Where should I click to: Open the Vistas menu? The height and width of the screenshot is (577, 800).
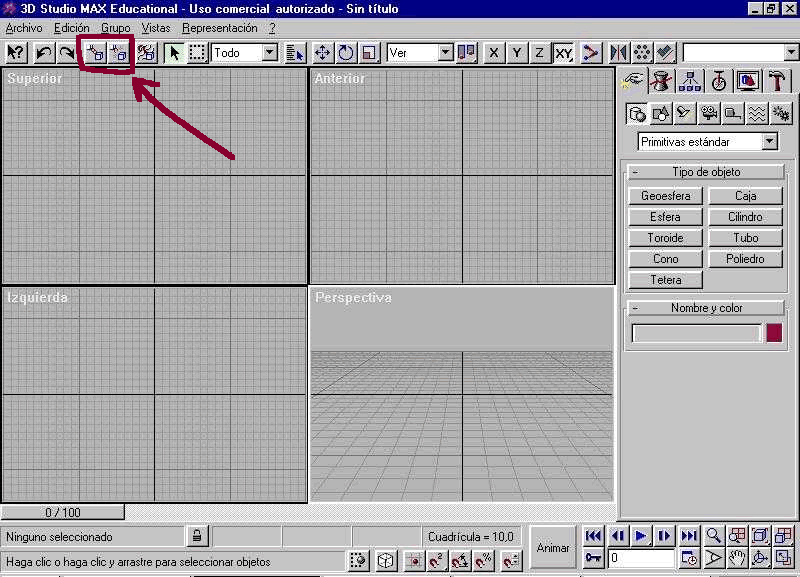click(156, 28)
